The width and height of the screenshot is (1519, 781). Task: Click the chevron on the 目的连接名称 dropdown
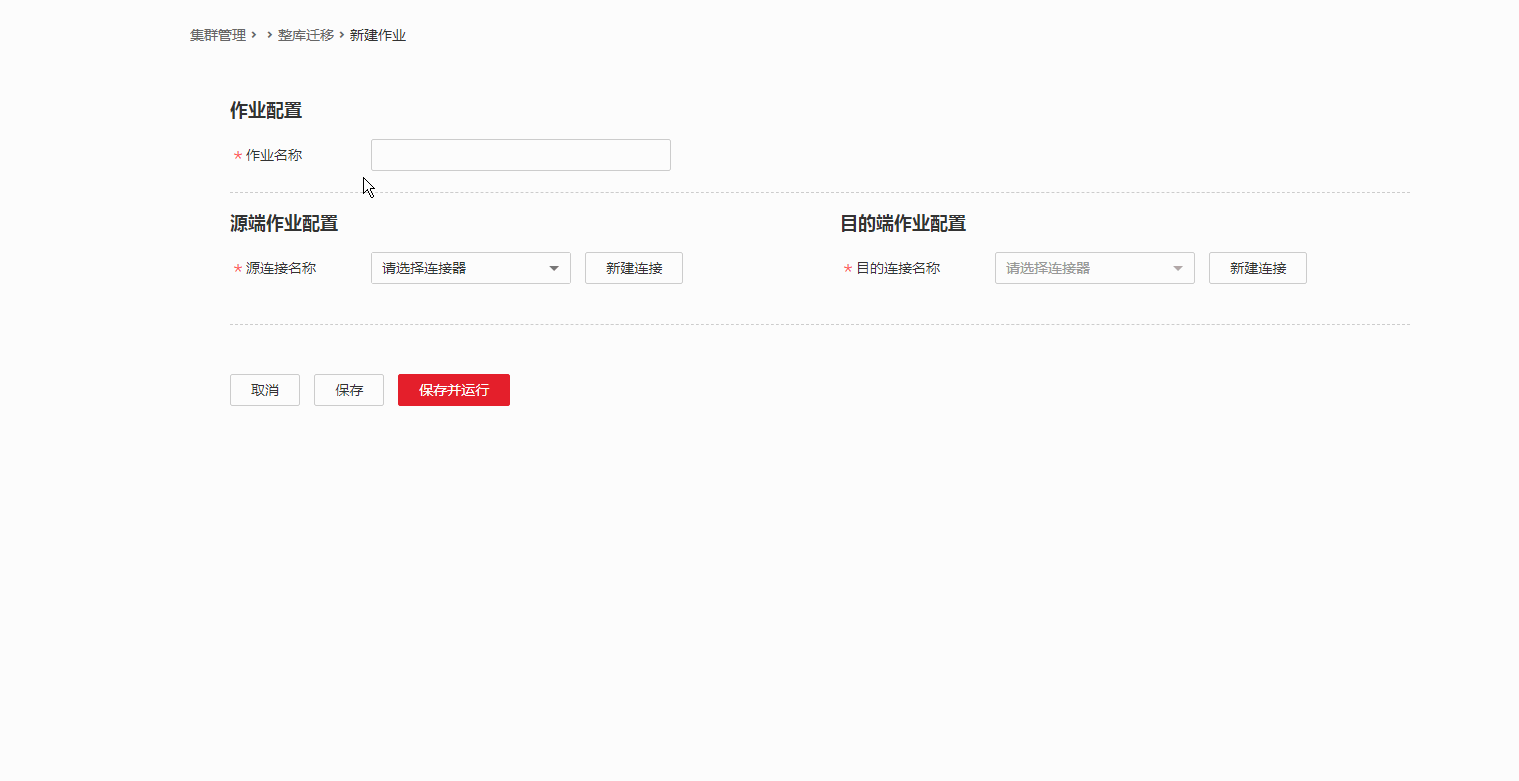click(1177, 268)
